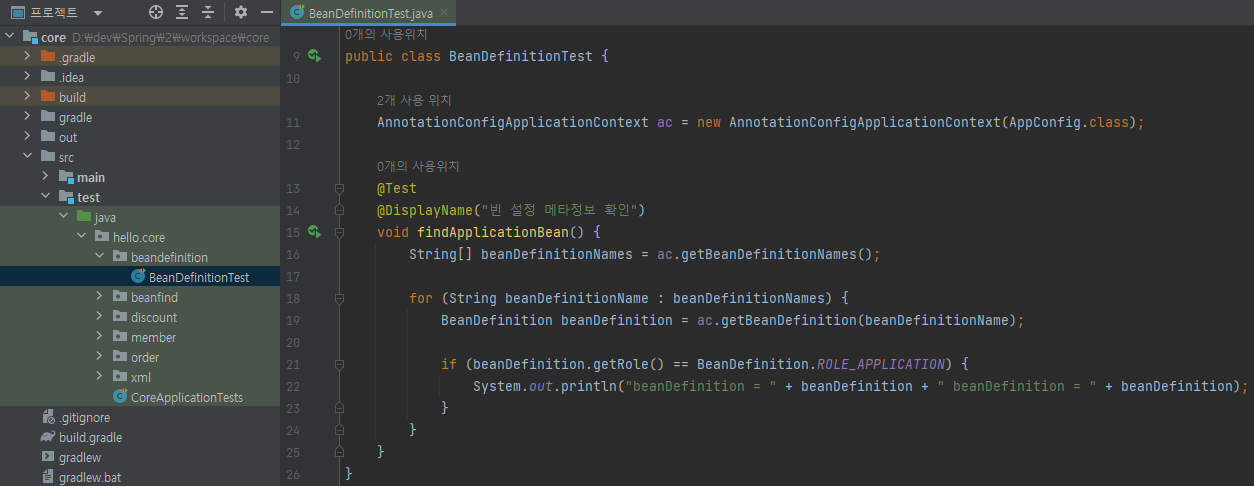The image size is (1254, 486).
Task: Expand the build folder
Action: pos(27,97)
